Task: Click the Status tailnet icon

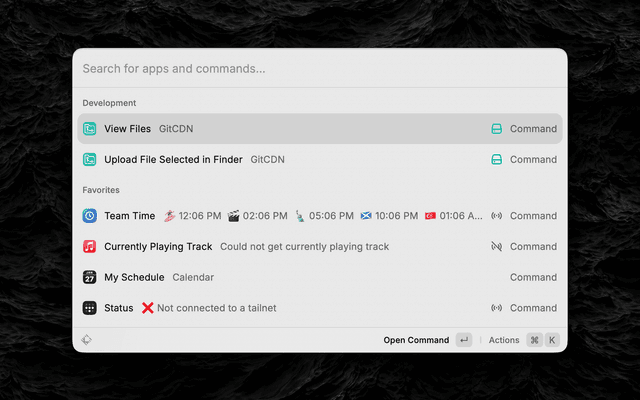Action: [90, 308]
